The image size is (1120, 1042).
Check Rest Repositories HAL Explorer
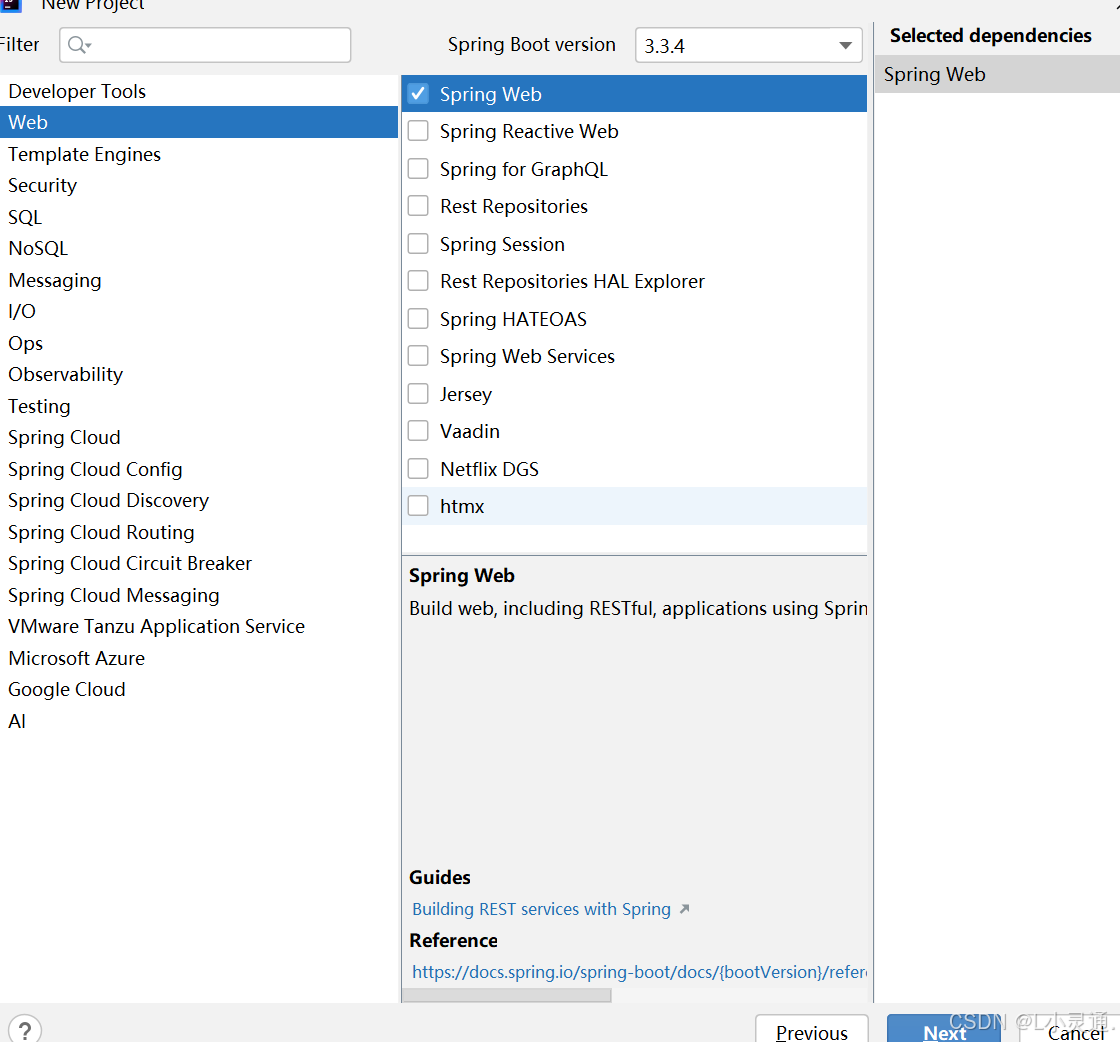pos(418,281)
